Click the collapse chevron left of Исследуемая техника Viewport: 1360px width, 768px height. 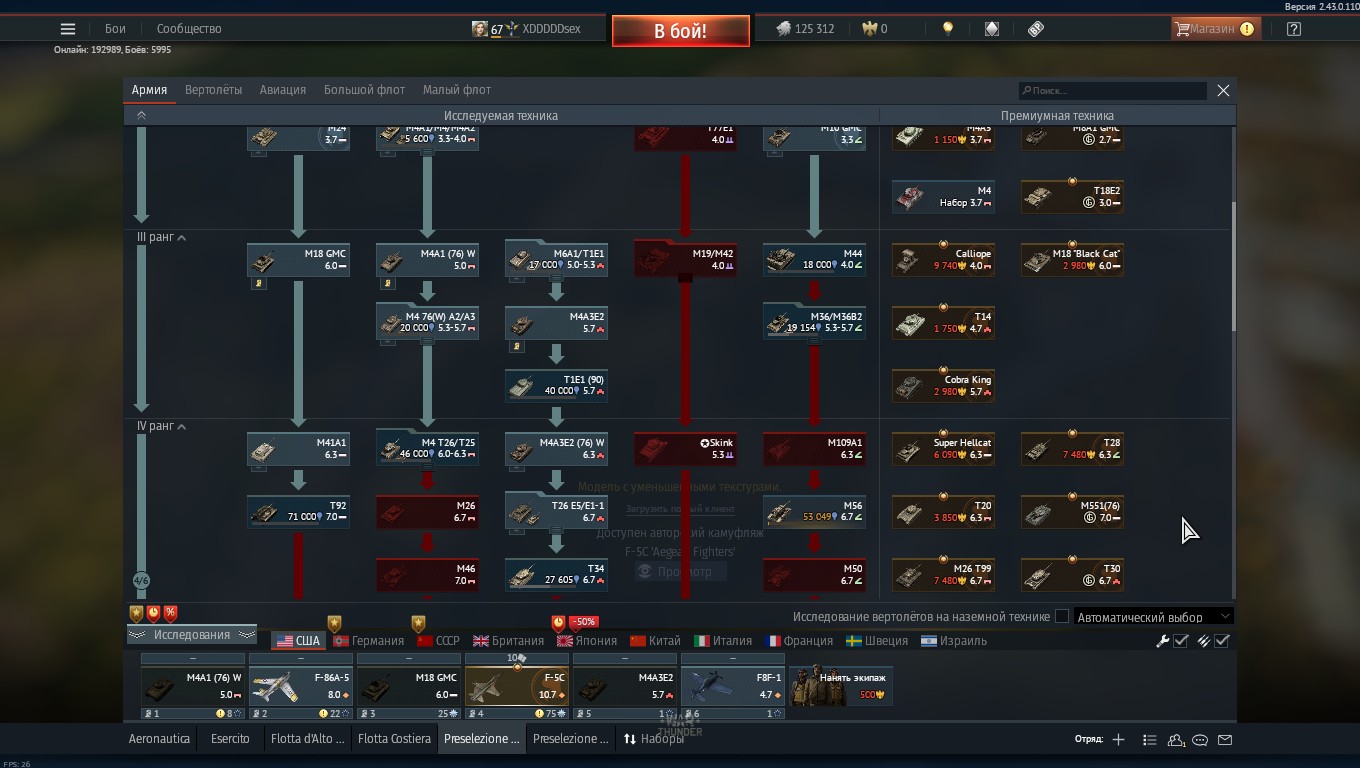point(141,116)
